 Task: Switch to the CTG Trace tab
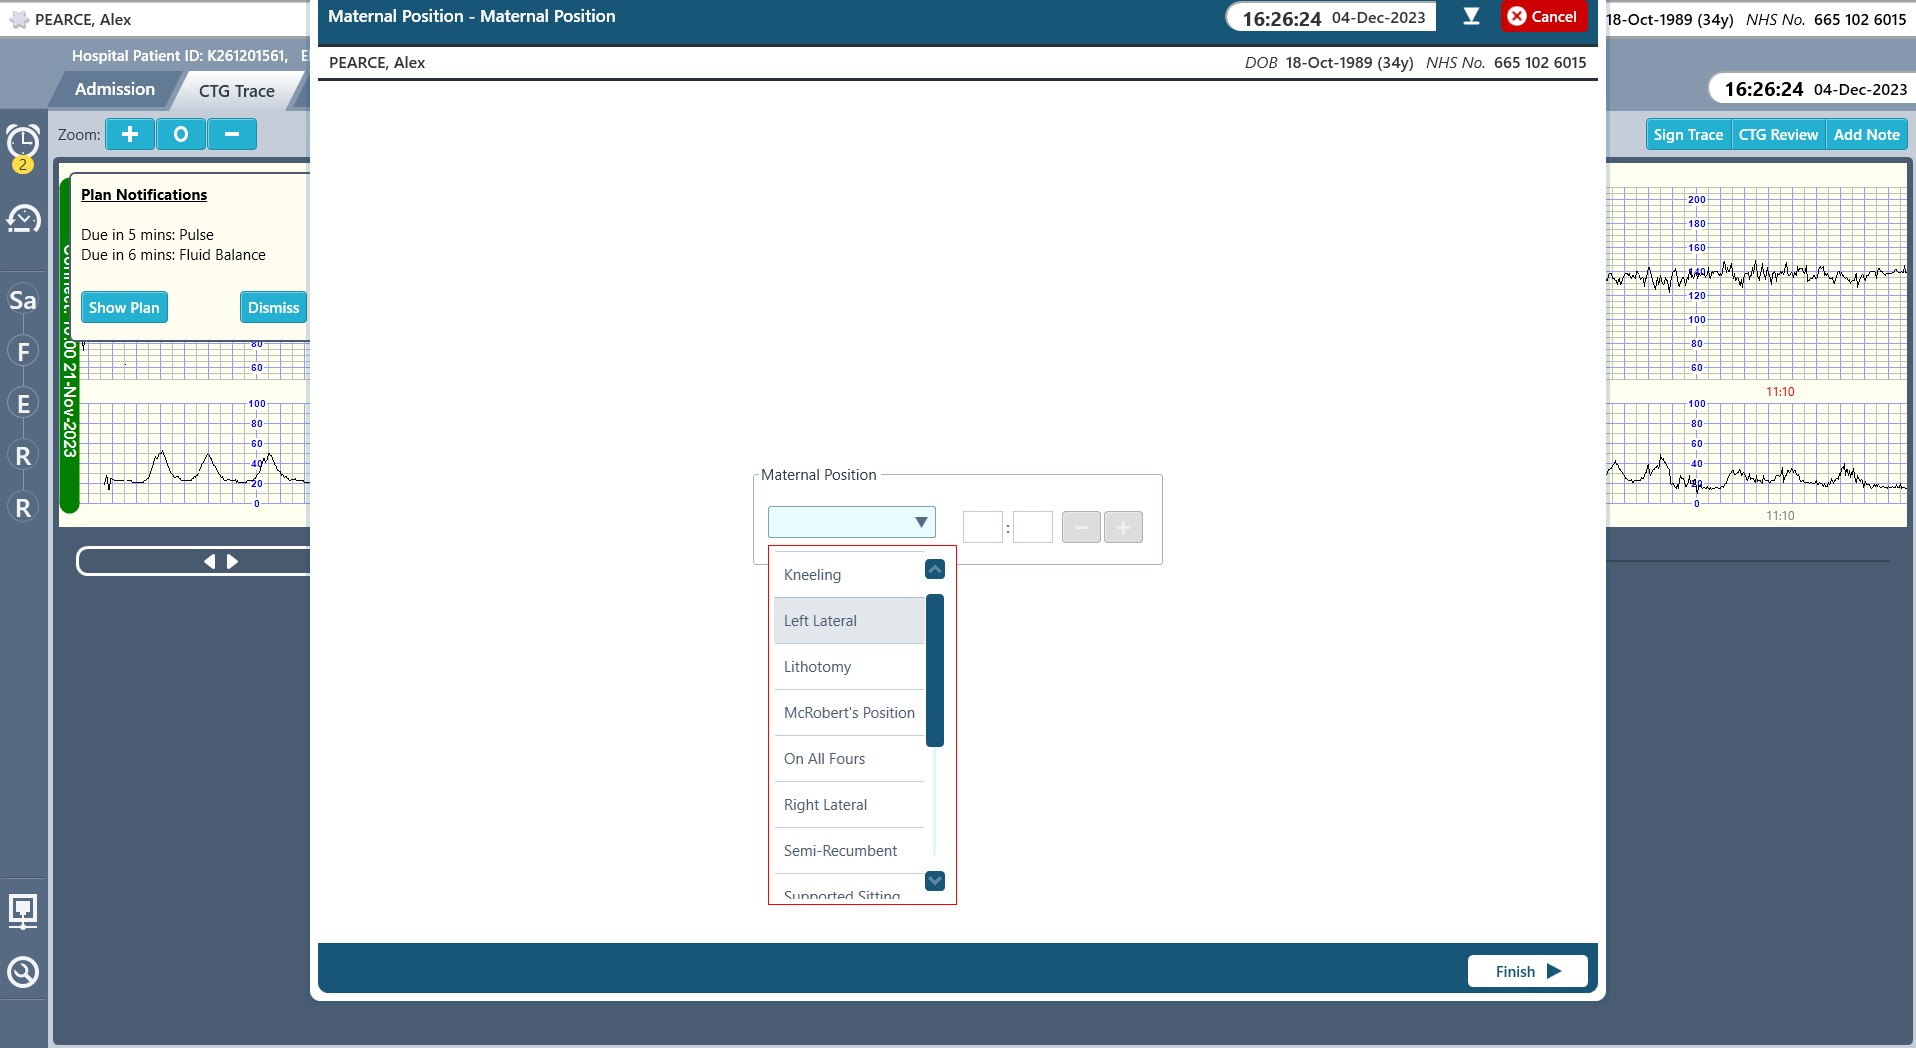pyautogui.click(x=237, y=91)
